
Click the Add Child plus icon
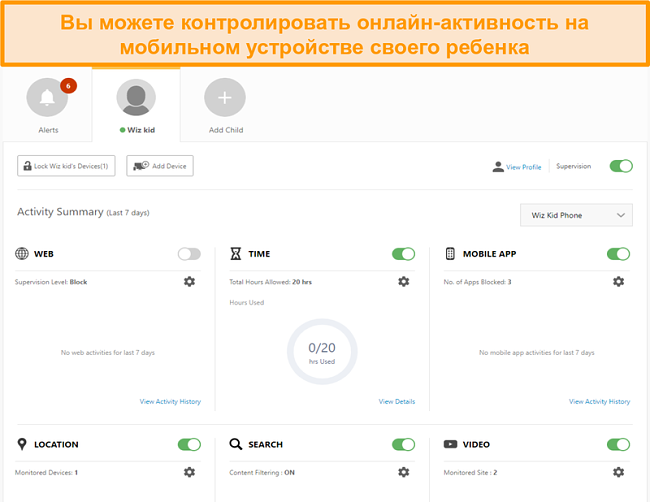tap(225, 97)
